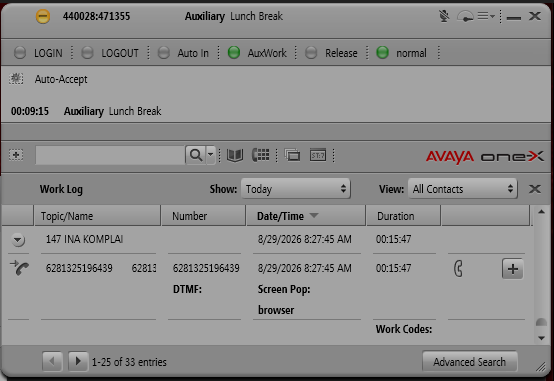Open the dialpad phone icon
Viewport: 554px width, 381px height.
[261, 155]
